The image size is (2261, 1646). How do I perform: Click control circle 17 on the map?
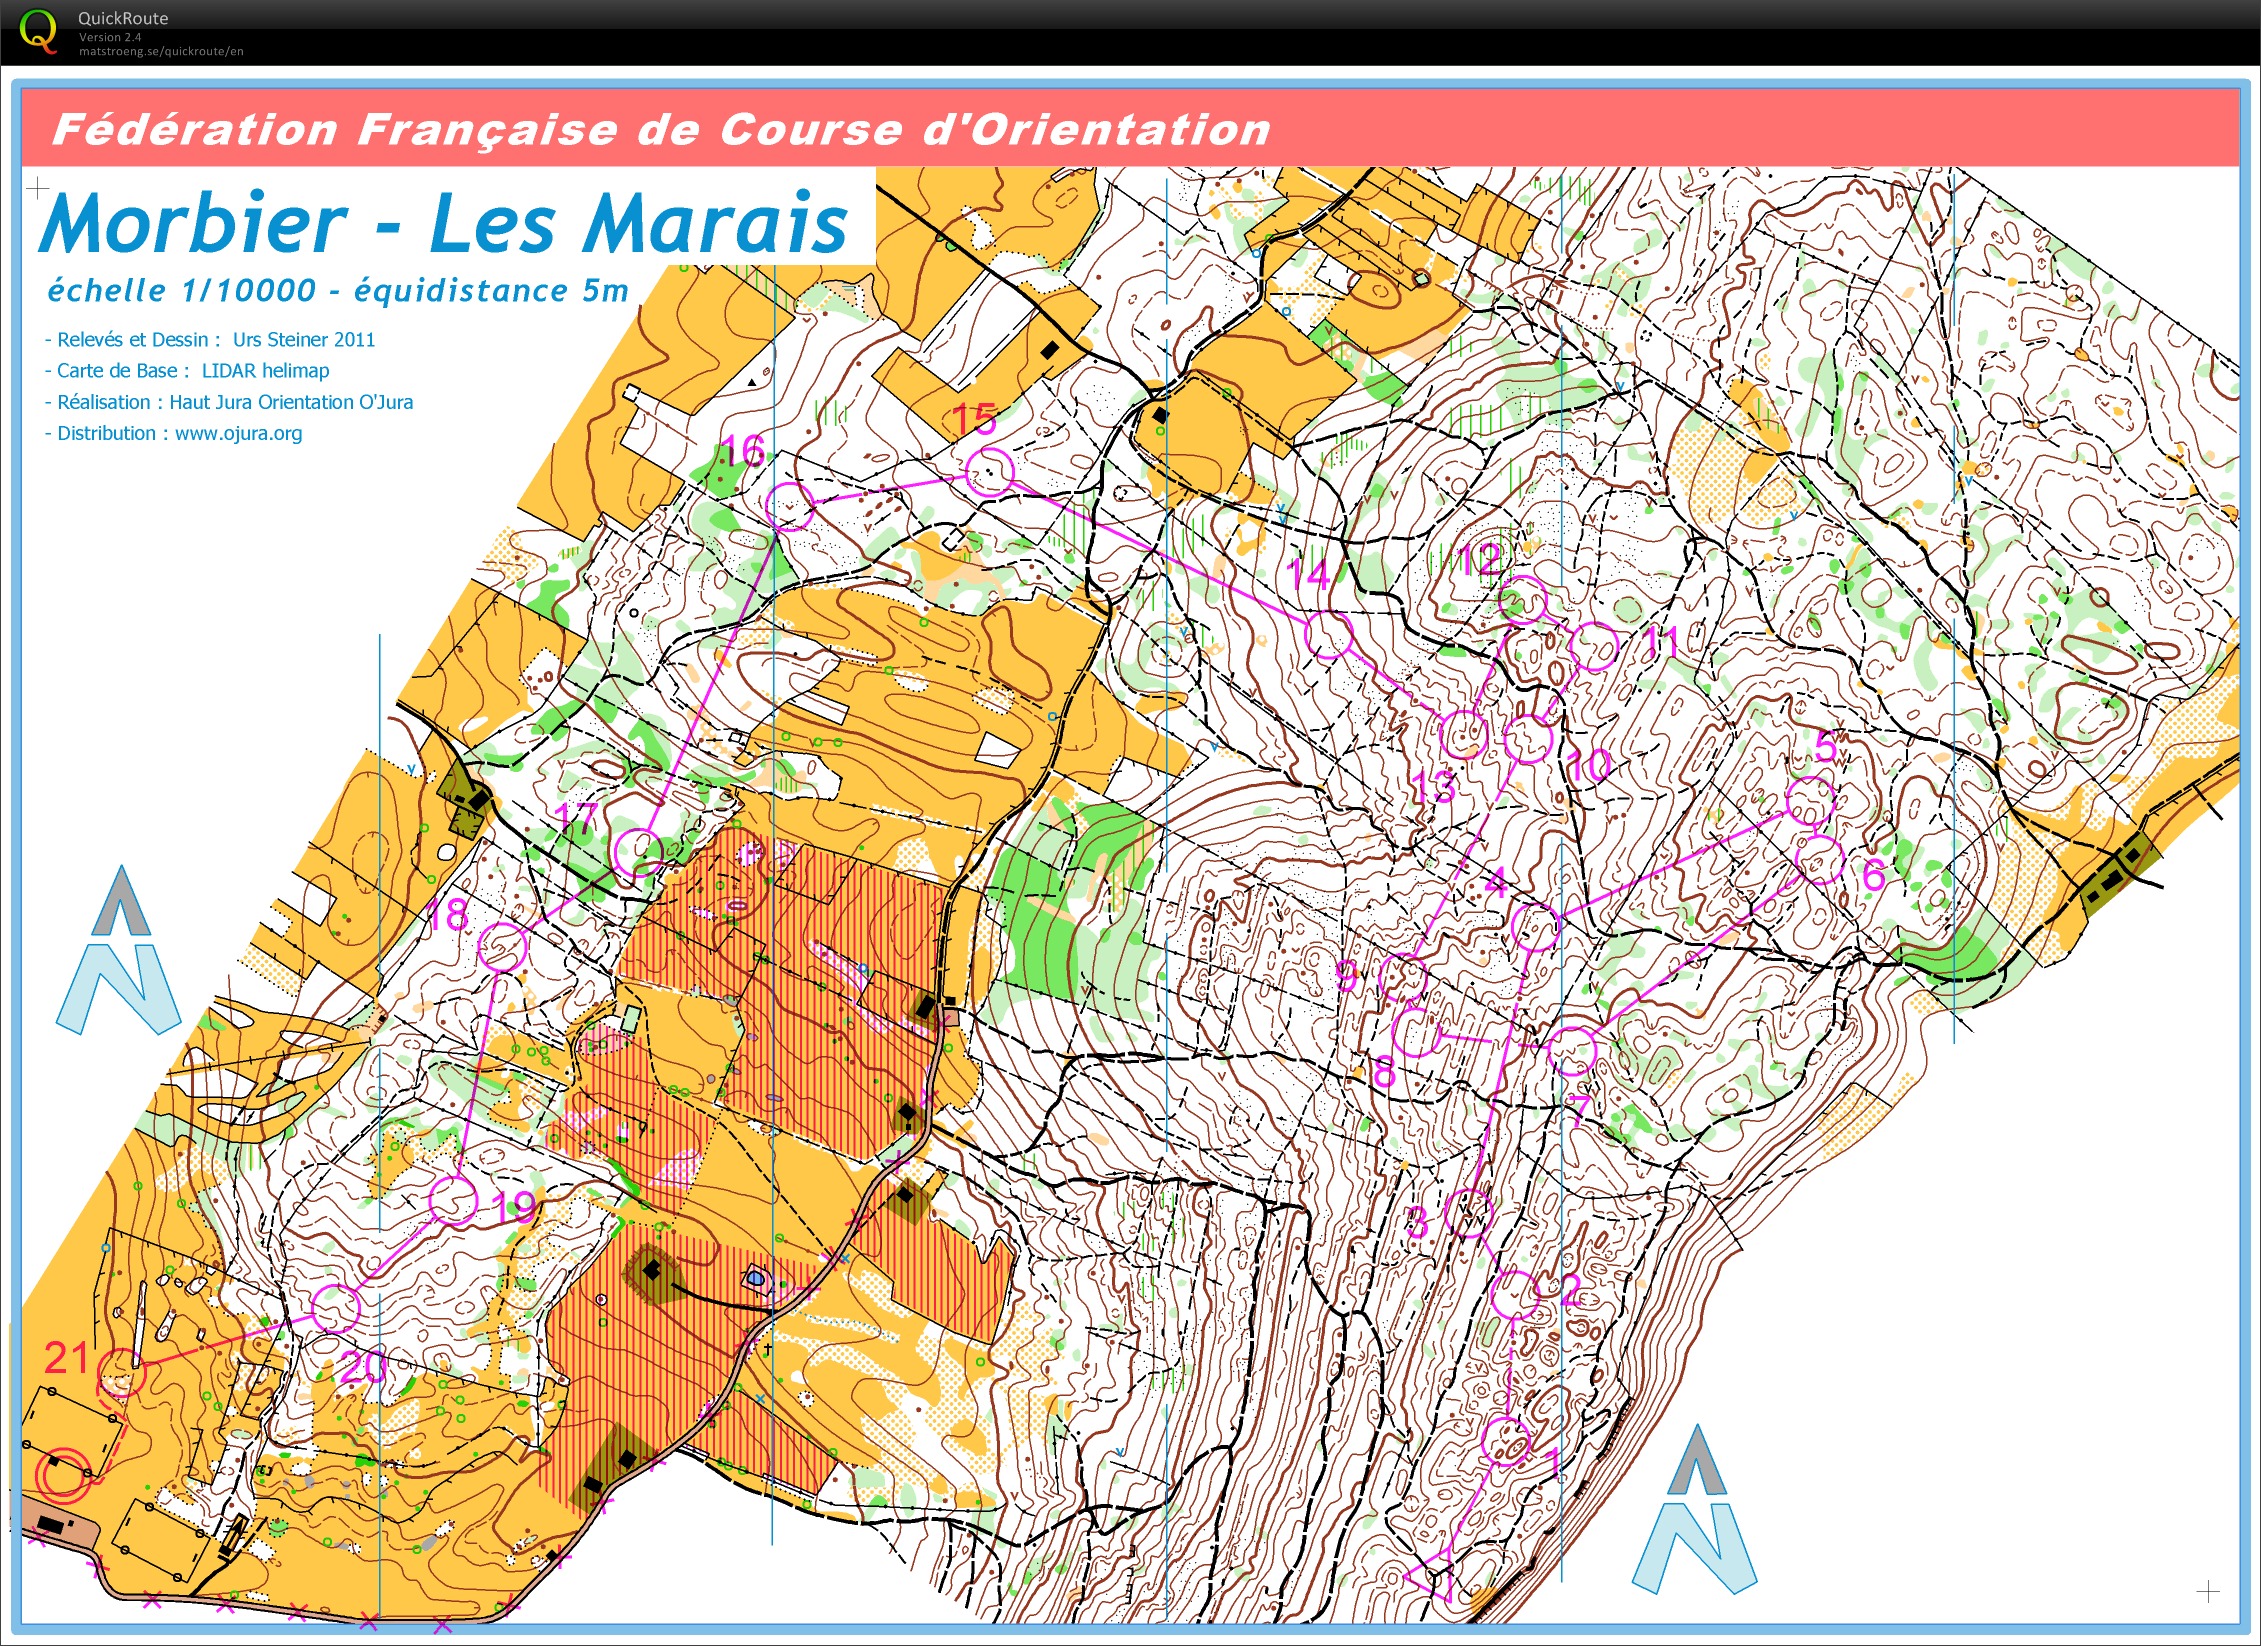pos(637,852)
